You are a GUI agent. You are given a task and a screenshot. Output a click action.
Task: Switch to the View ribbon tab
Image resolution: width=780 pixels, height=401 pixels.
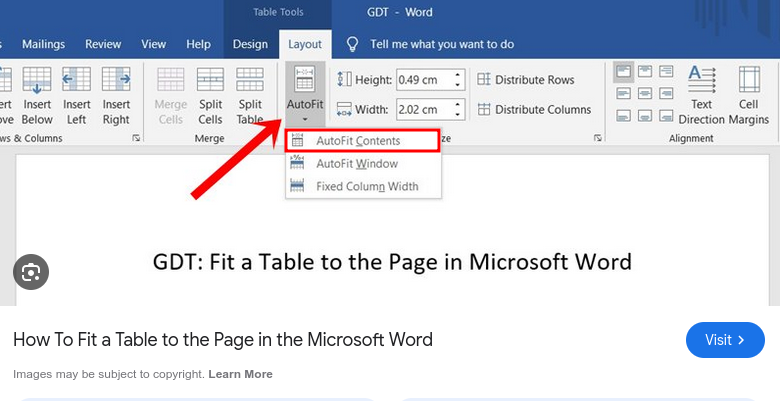[x=153, y=44]
